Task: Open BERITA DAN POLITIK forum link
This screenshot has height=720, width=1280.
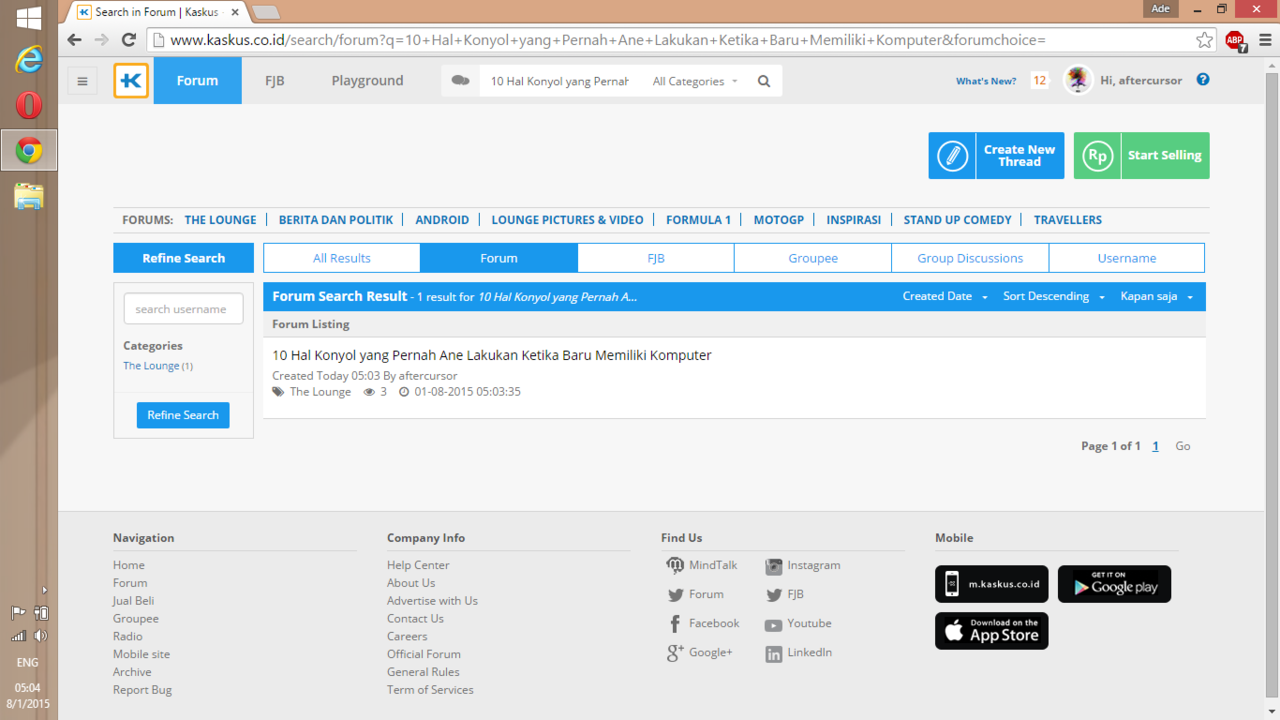Action: click(x=336, y=220)
